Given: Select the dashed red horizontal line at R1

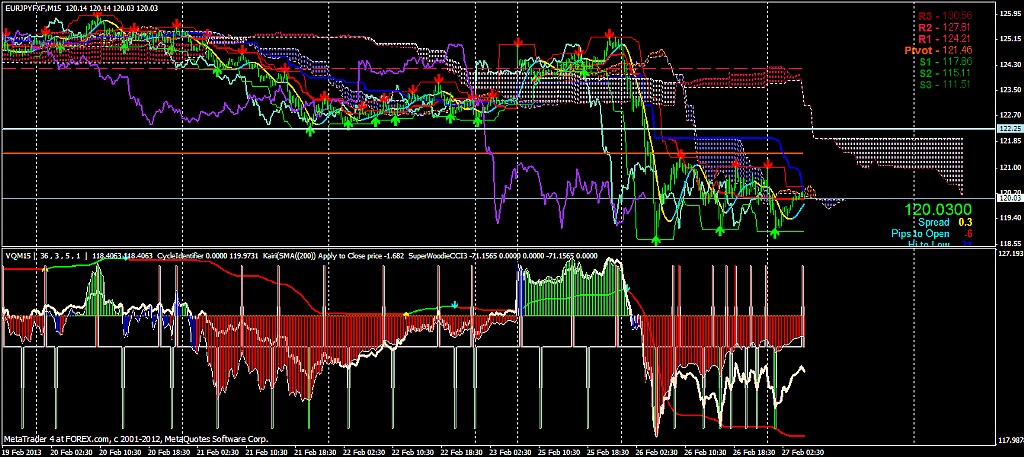Looking at the screenshot, I should pyautogui.click(x=403, y=69).
